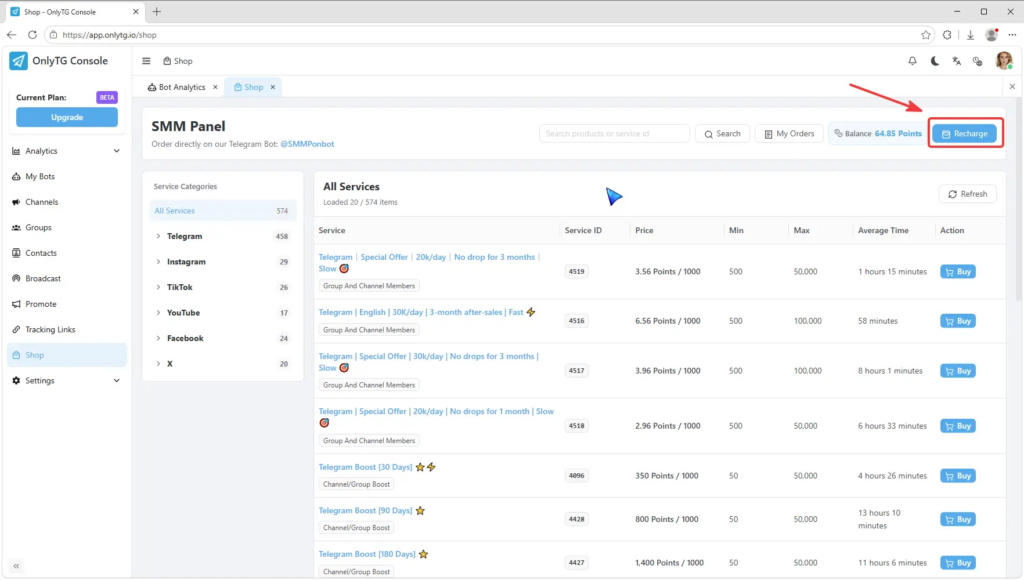This screenshot has height=580, width=1024.
Task: Close the Bot Analytics tab
Action: [x=215, y=87]
